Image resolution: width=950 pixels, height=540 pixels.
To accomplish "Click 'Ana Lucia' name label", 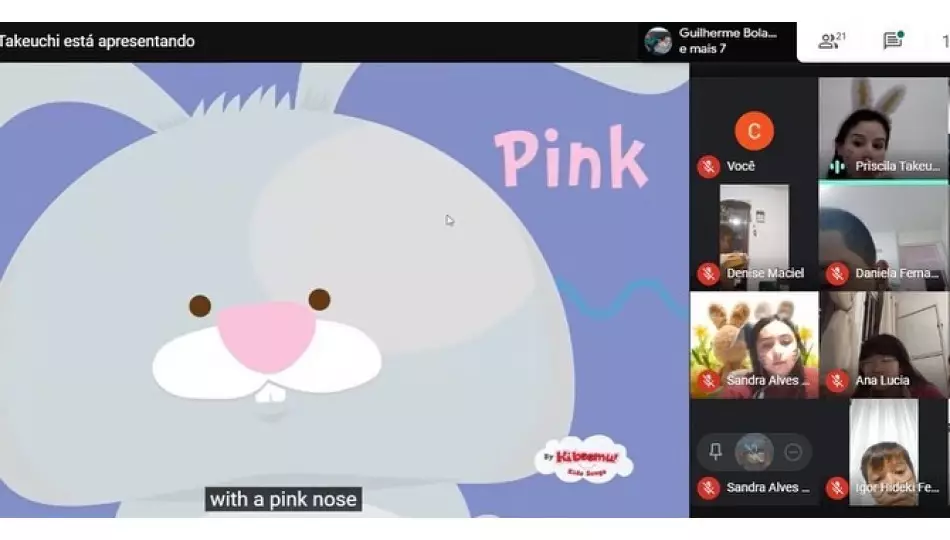I will tap(883, 381).
